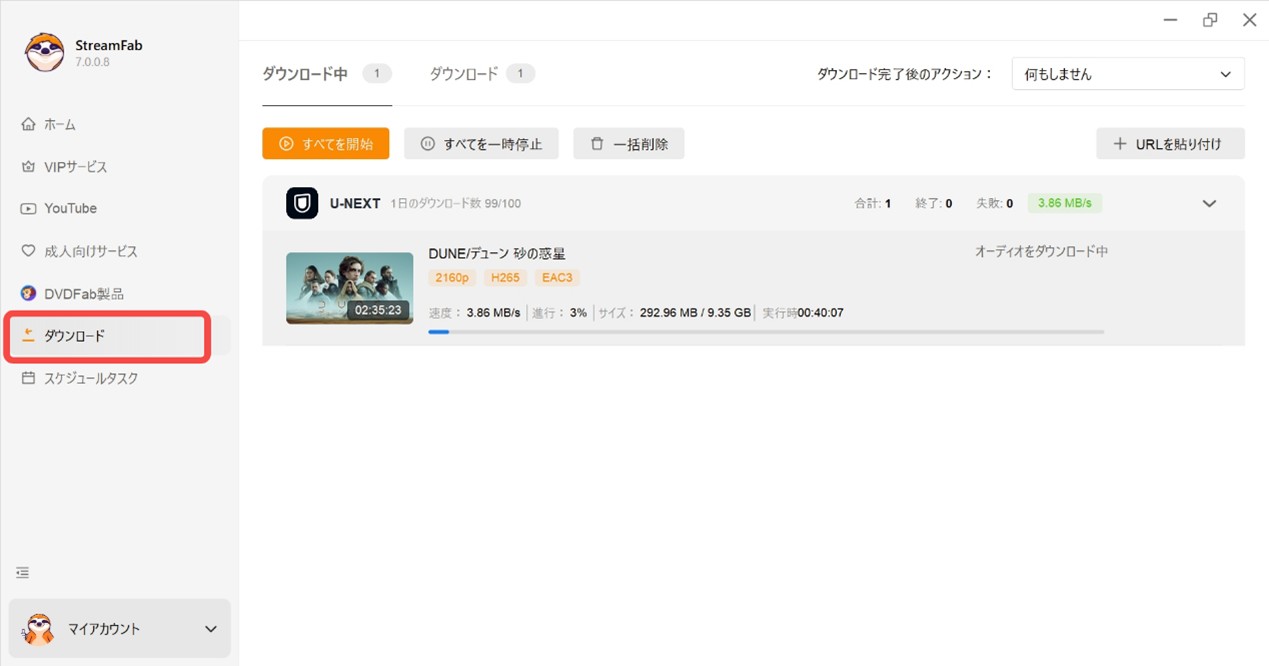The width and height of the screenshot is (1269, 666).
Task: Select the ダウンロード中 tab
Action: [x=307, y=73]
